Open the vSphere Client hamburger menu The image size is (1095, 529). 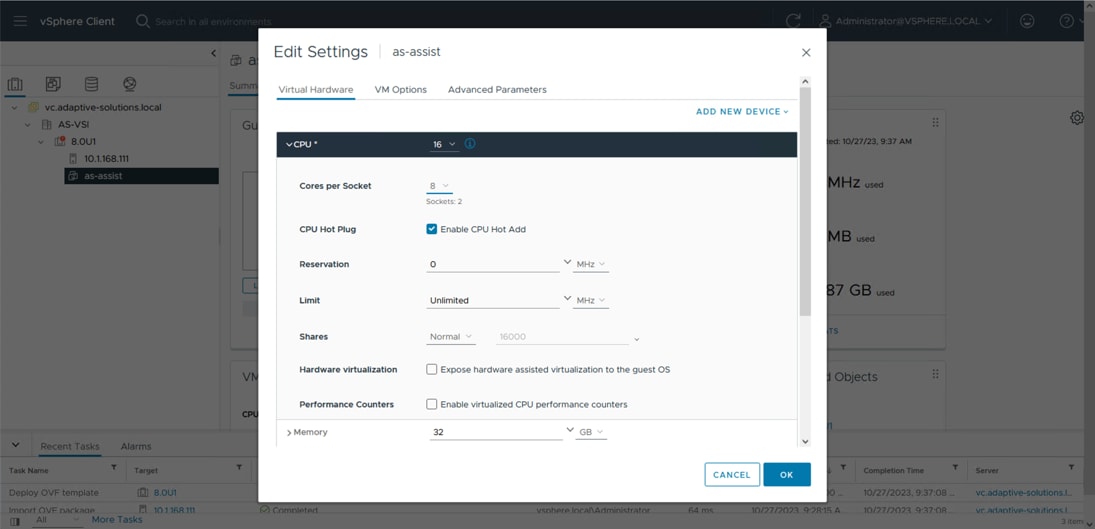point(20,21)
